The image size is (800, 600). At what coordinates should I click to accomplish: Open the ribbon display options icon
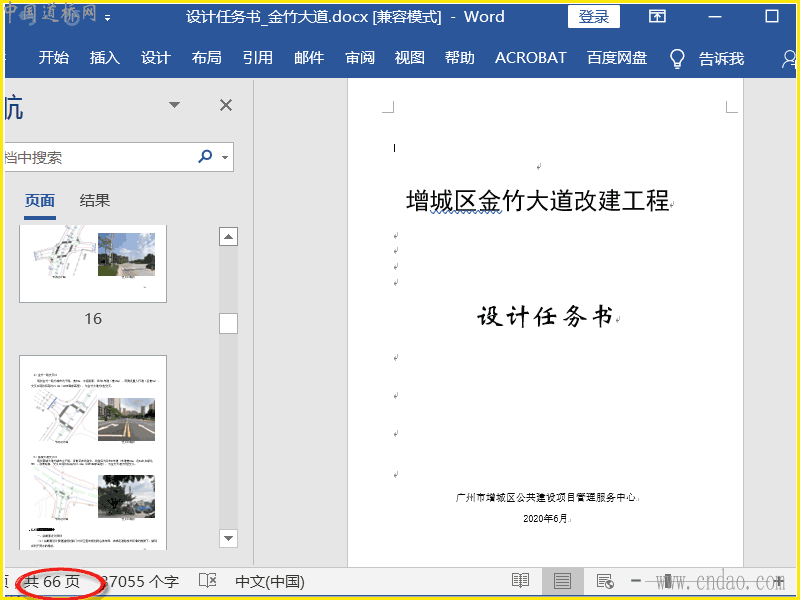[x=657, y=17]
